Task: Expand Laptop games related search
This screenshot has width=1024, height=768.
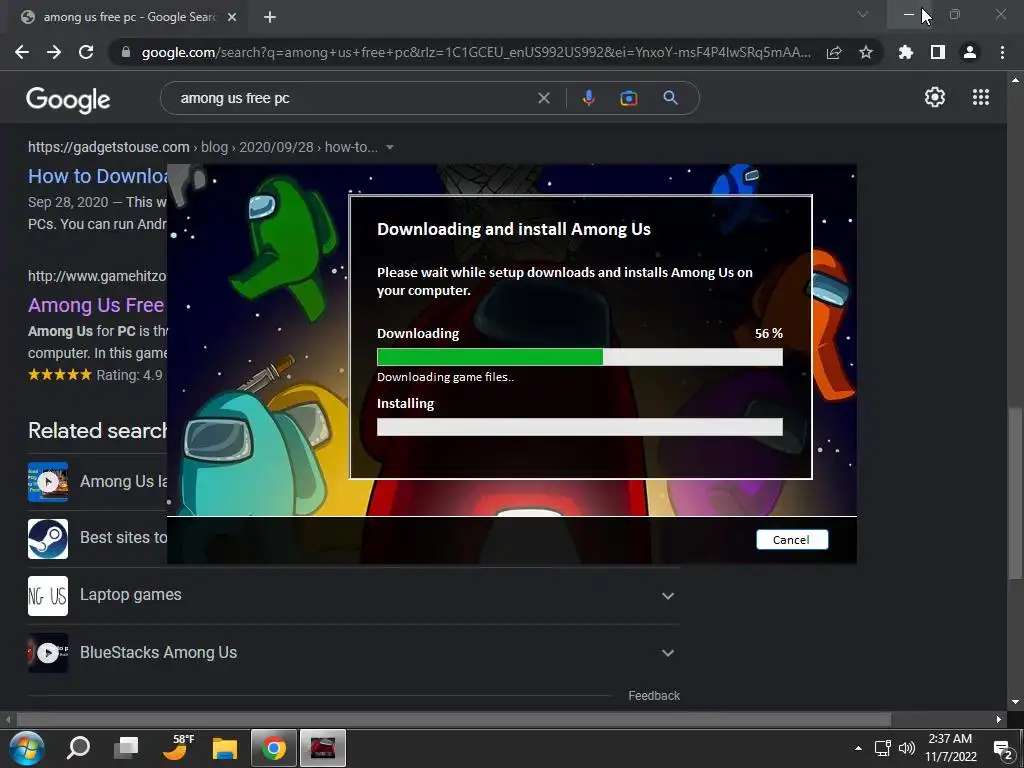Action: pyautogui.click(x=667, y=596)
